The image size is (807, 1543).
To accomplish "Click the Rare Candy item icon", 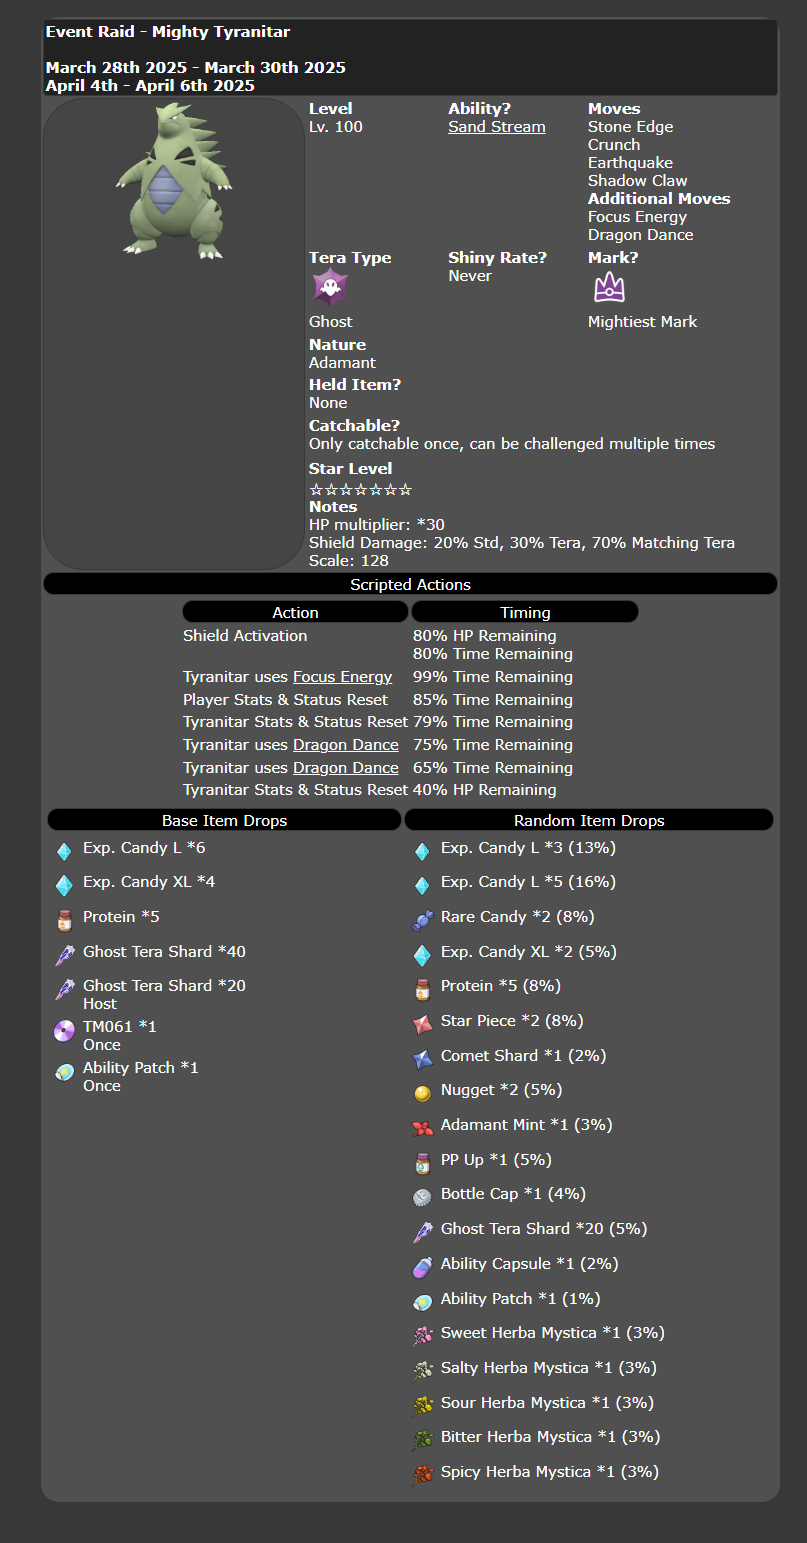I will tap(422, 920).
